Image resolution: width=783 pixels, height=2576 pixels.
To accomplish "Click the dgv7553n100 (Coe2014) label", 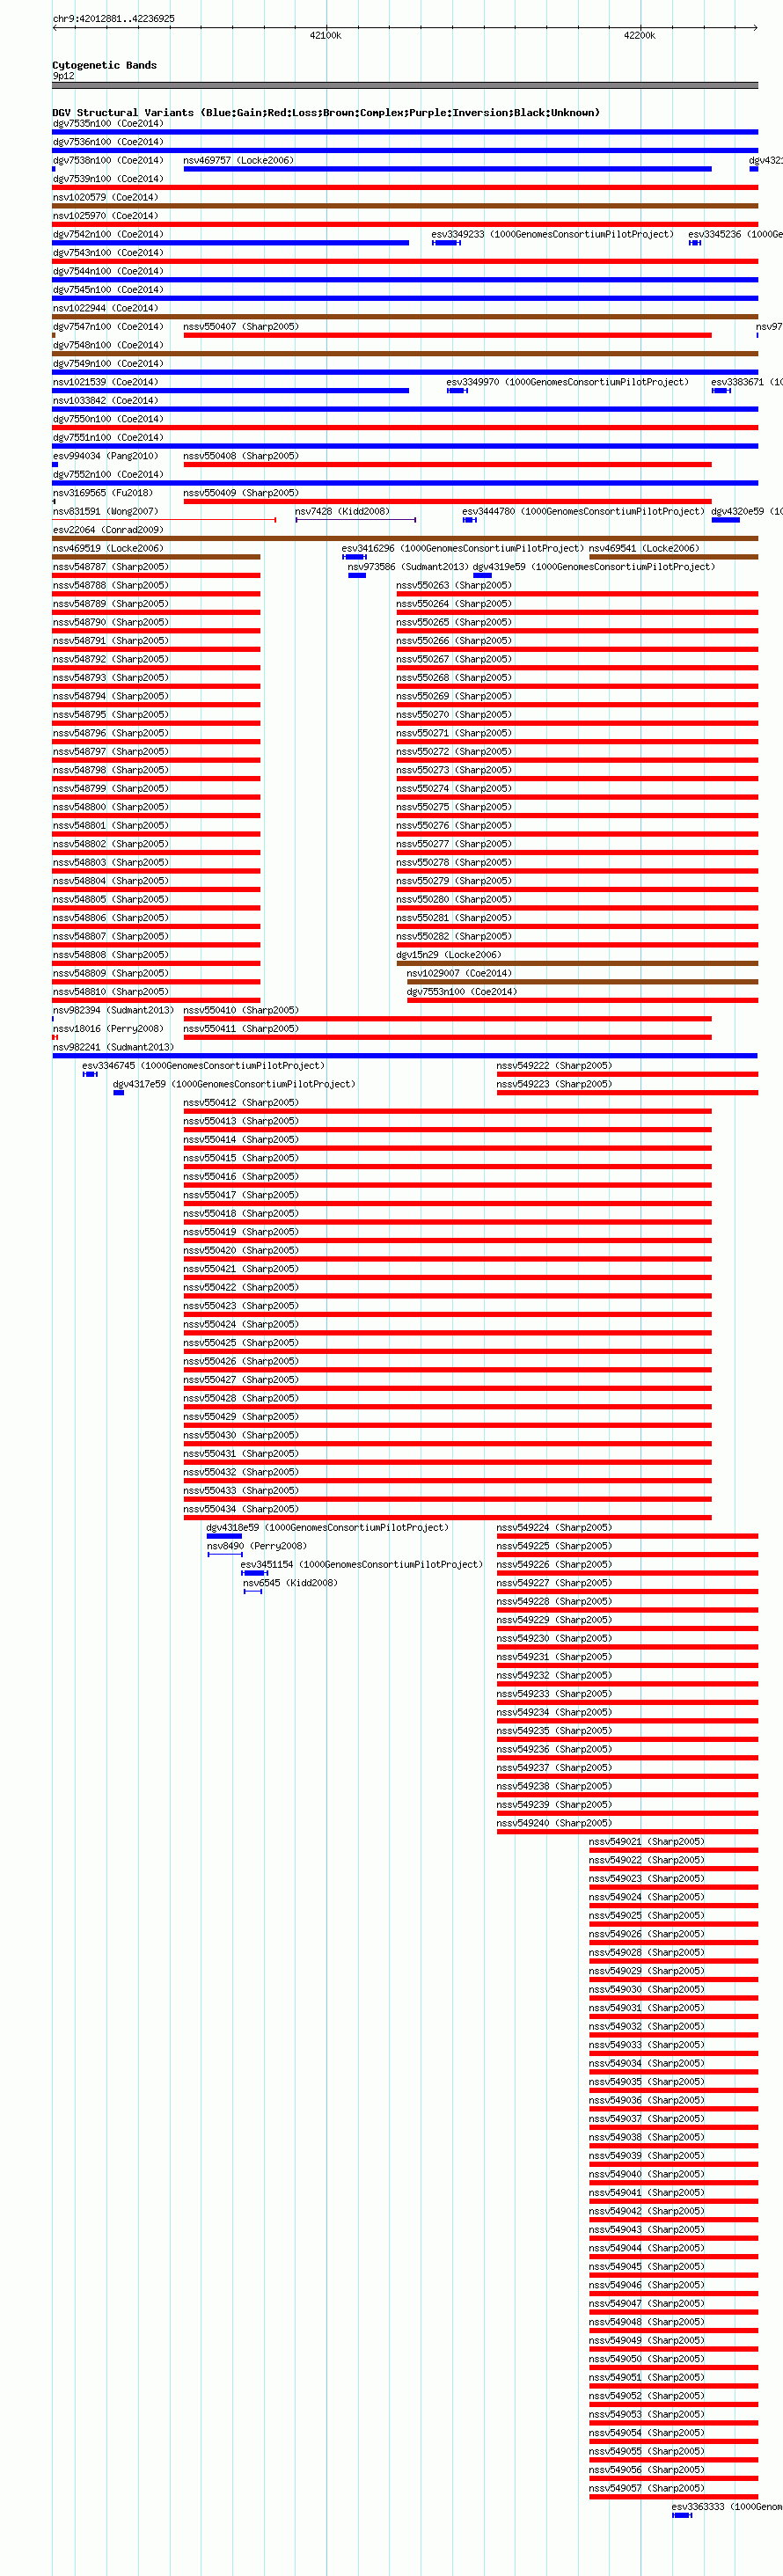I will tap(462, 992).
